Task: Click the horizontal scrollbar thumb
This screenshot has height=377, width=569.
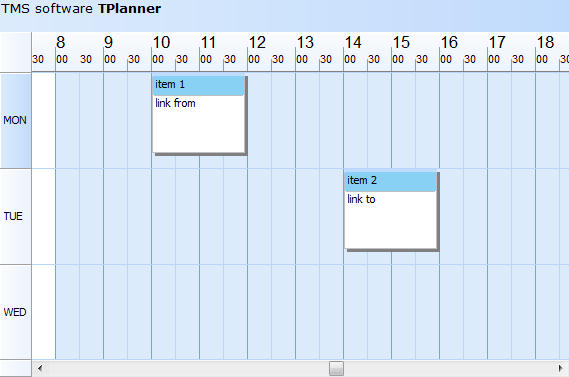Action: coord(336,369)
